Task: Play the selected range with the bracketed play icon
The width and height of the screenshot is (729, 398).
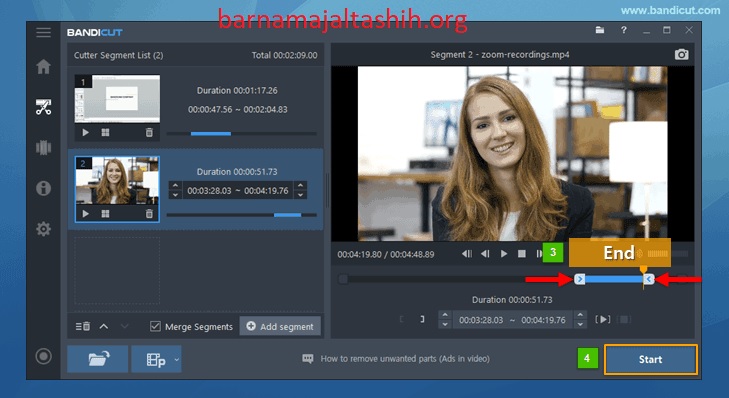Action: click(x=603, y=319)
